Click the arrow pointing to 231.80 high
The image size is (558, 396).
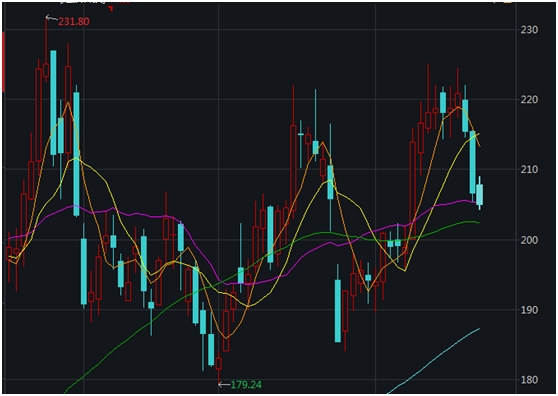pos(52,18)
